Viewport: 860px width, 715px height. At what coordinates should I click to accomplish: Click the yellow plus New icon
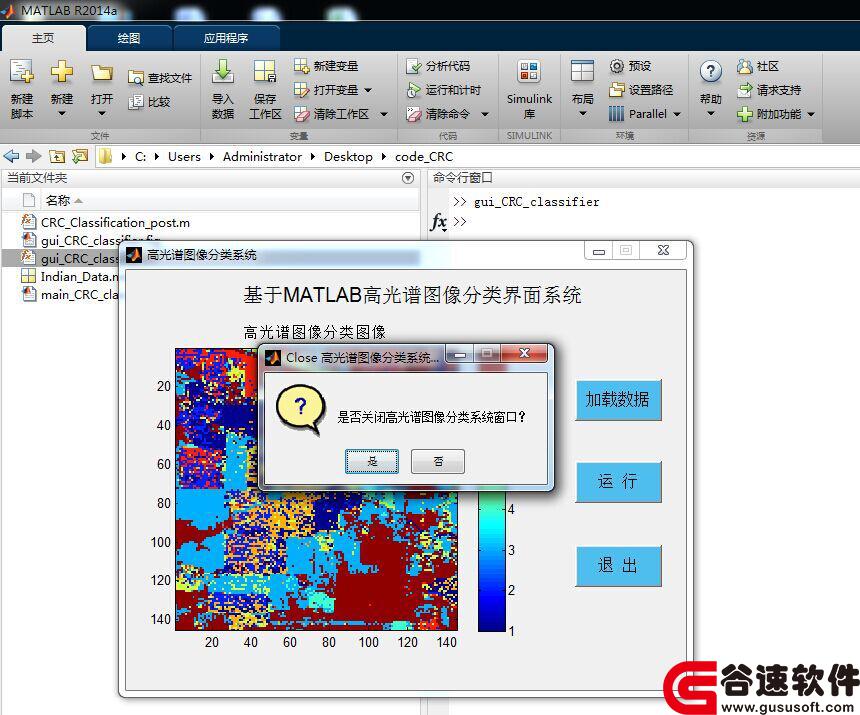(x=61, y=72)
